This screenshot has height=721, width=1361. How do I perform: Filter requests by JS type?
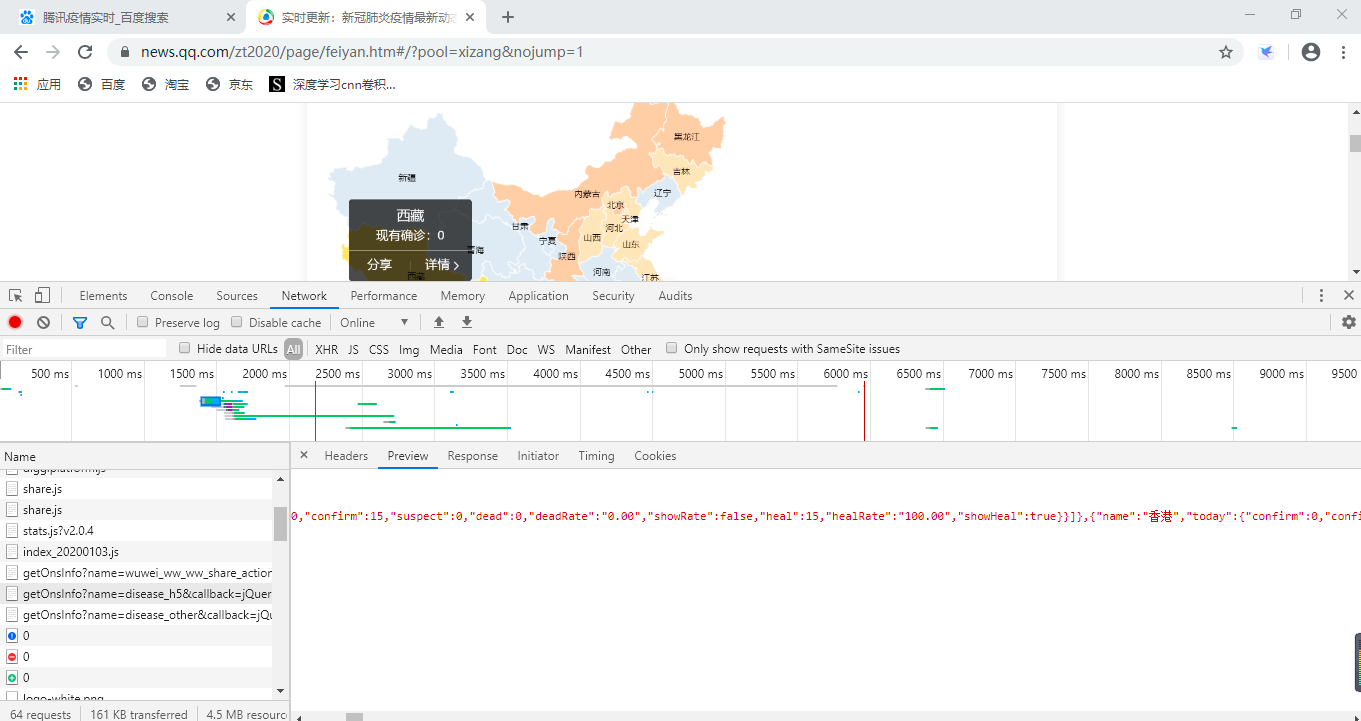[x=353, y=349]
